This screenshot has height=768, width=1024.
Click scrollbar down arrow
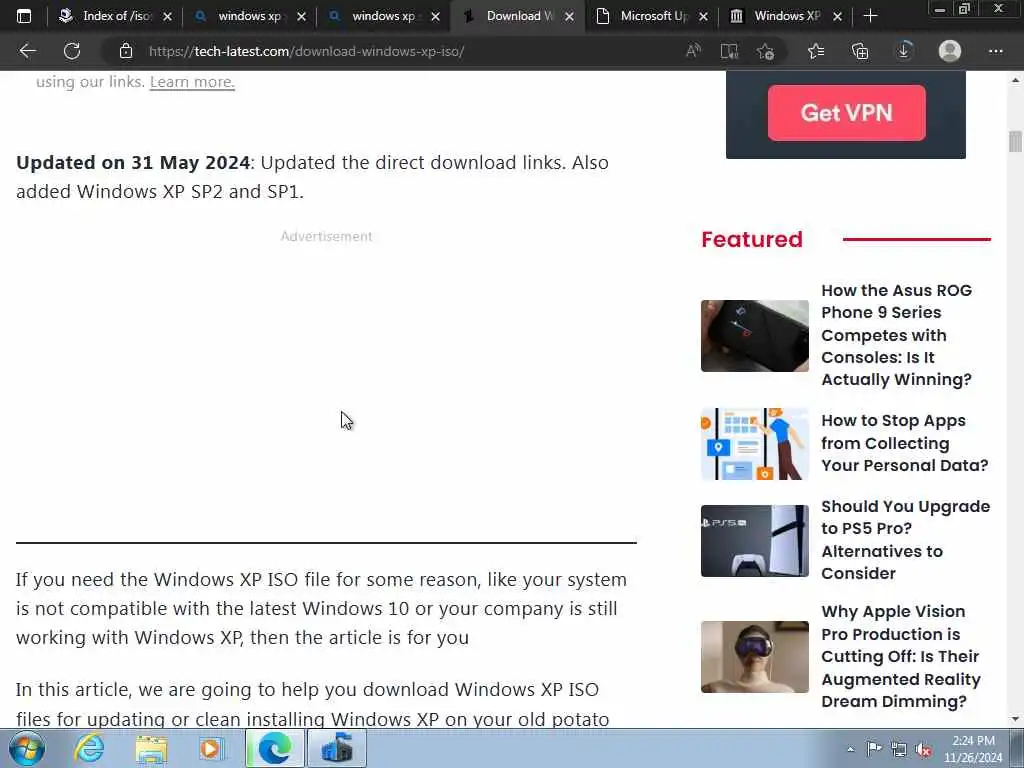pos(1015,719)
